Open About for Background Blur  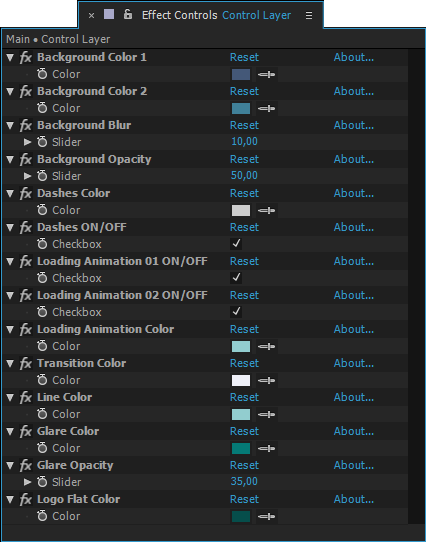pos(354,125)
